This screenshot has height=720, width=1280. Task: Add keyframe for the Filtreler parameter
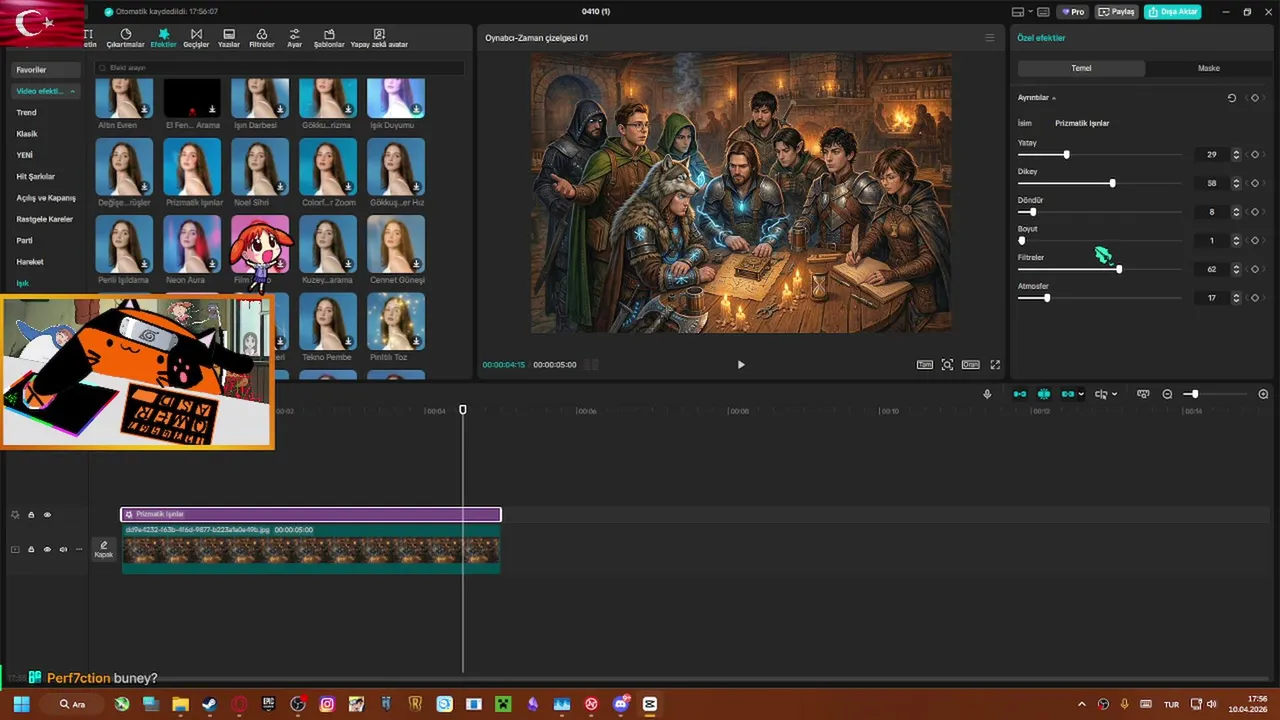[1255, 269]
